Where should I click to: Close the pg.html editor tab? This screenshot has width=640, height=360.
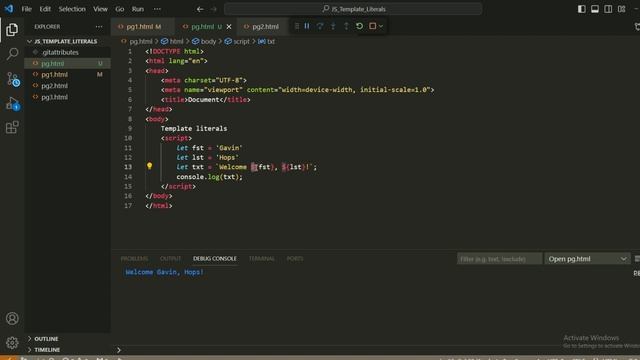tap(229, 27)
